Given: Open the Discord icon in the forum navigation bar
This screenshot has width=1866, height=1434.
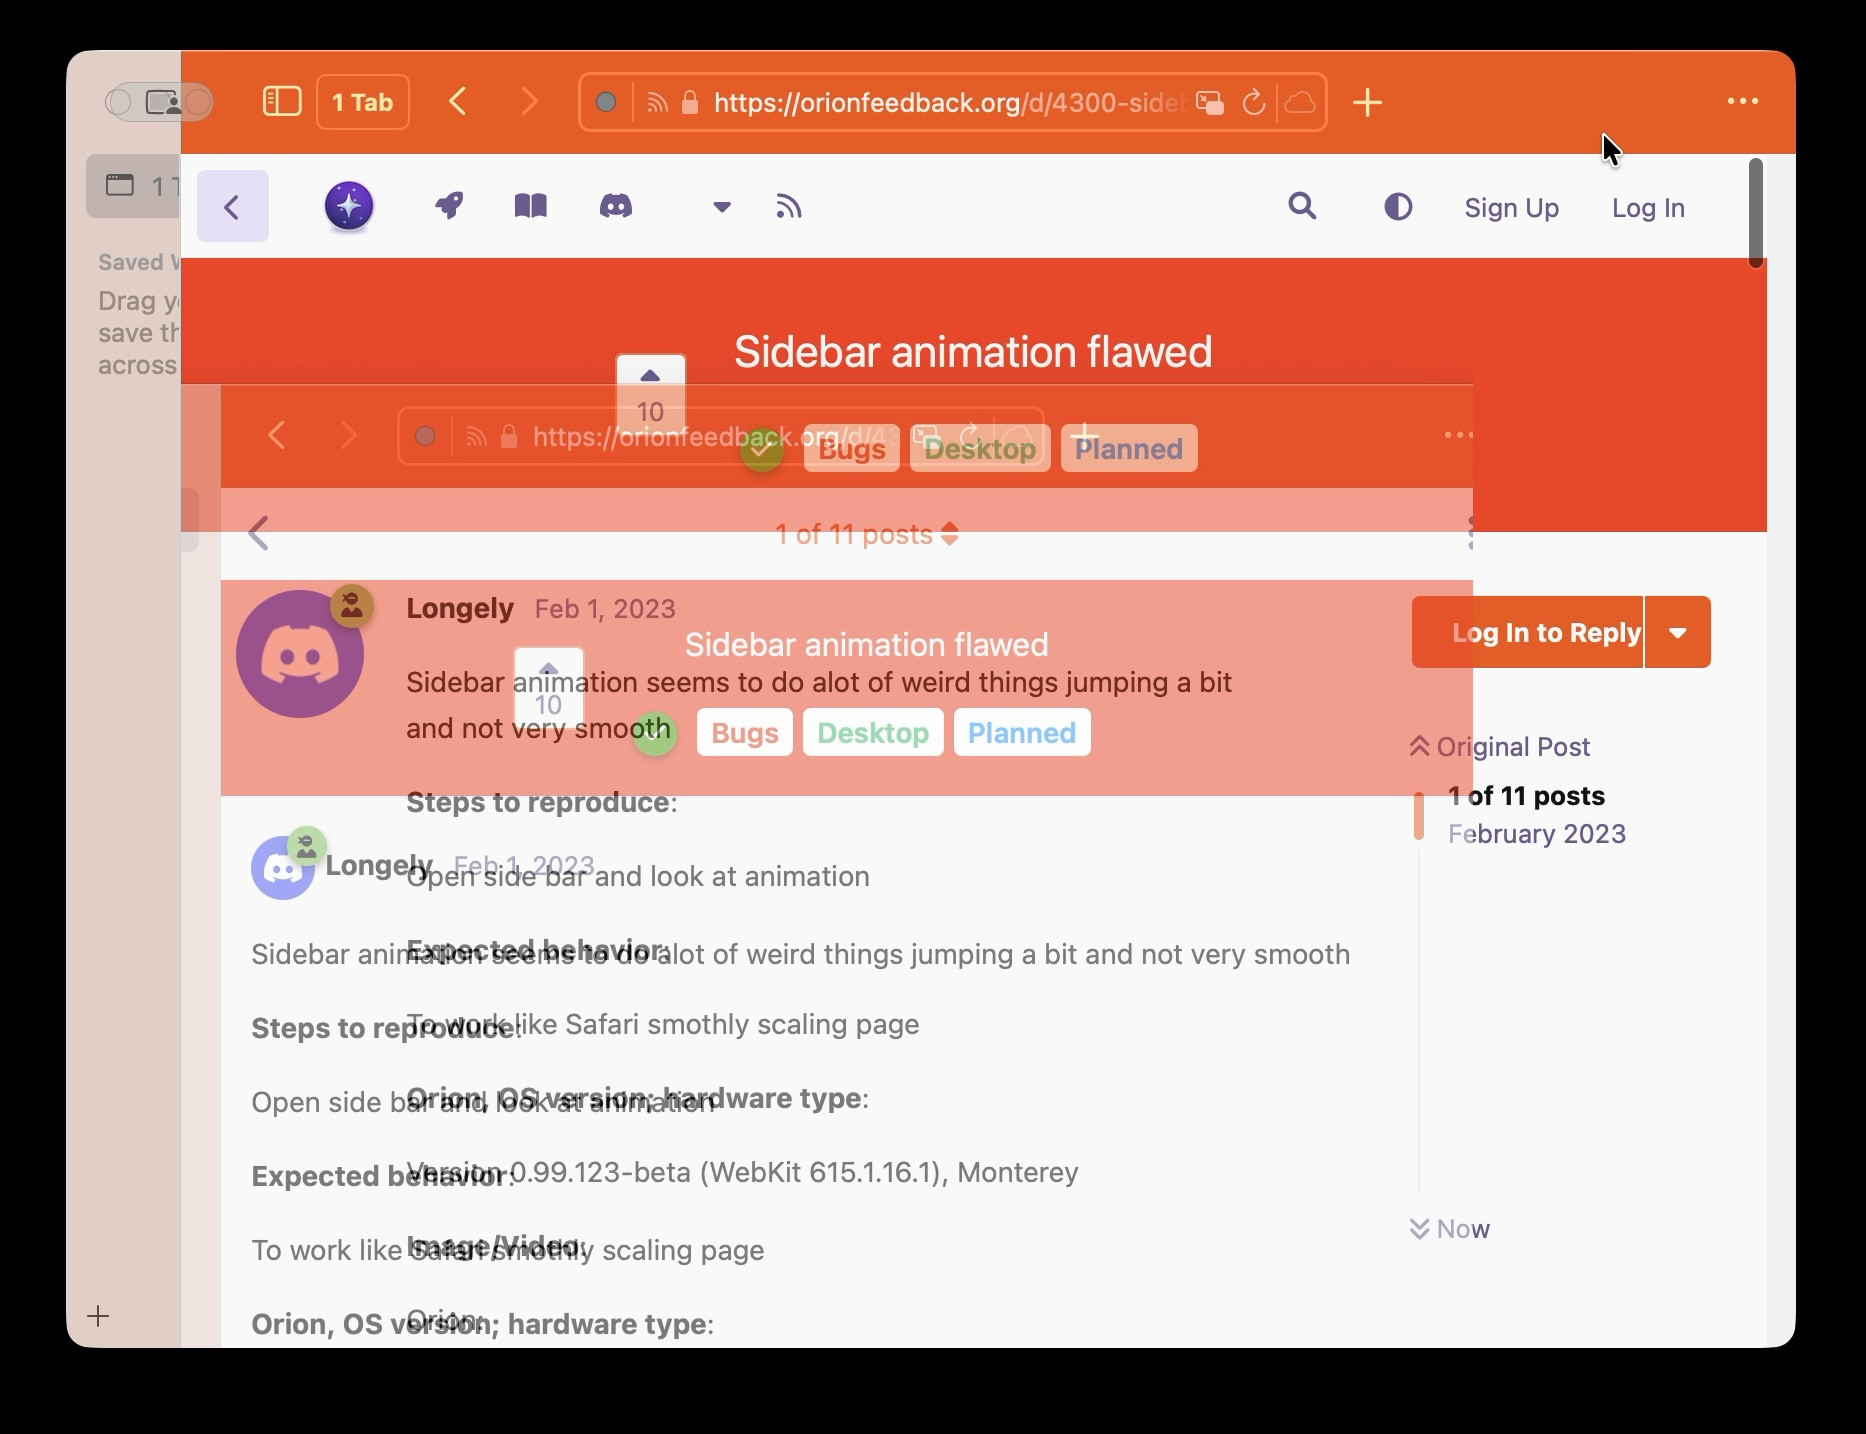Looking at the screenshot, I should (x=615, y=207).
